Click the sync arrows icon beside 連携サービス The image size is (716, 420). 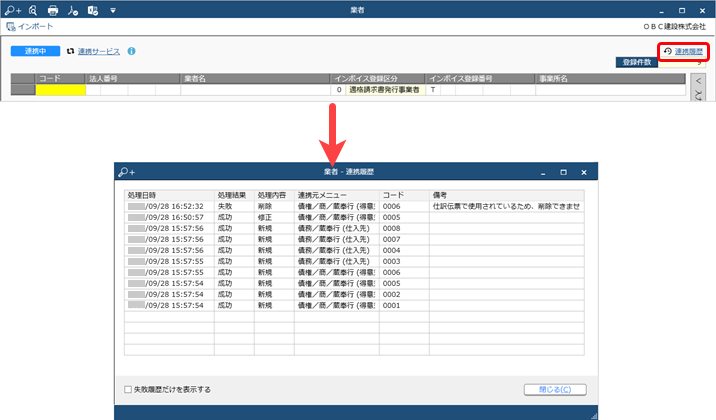(70, 51)
